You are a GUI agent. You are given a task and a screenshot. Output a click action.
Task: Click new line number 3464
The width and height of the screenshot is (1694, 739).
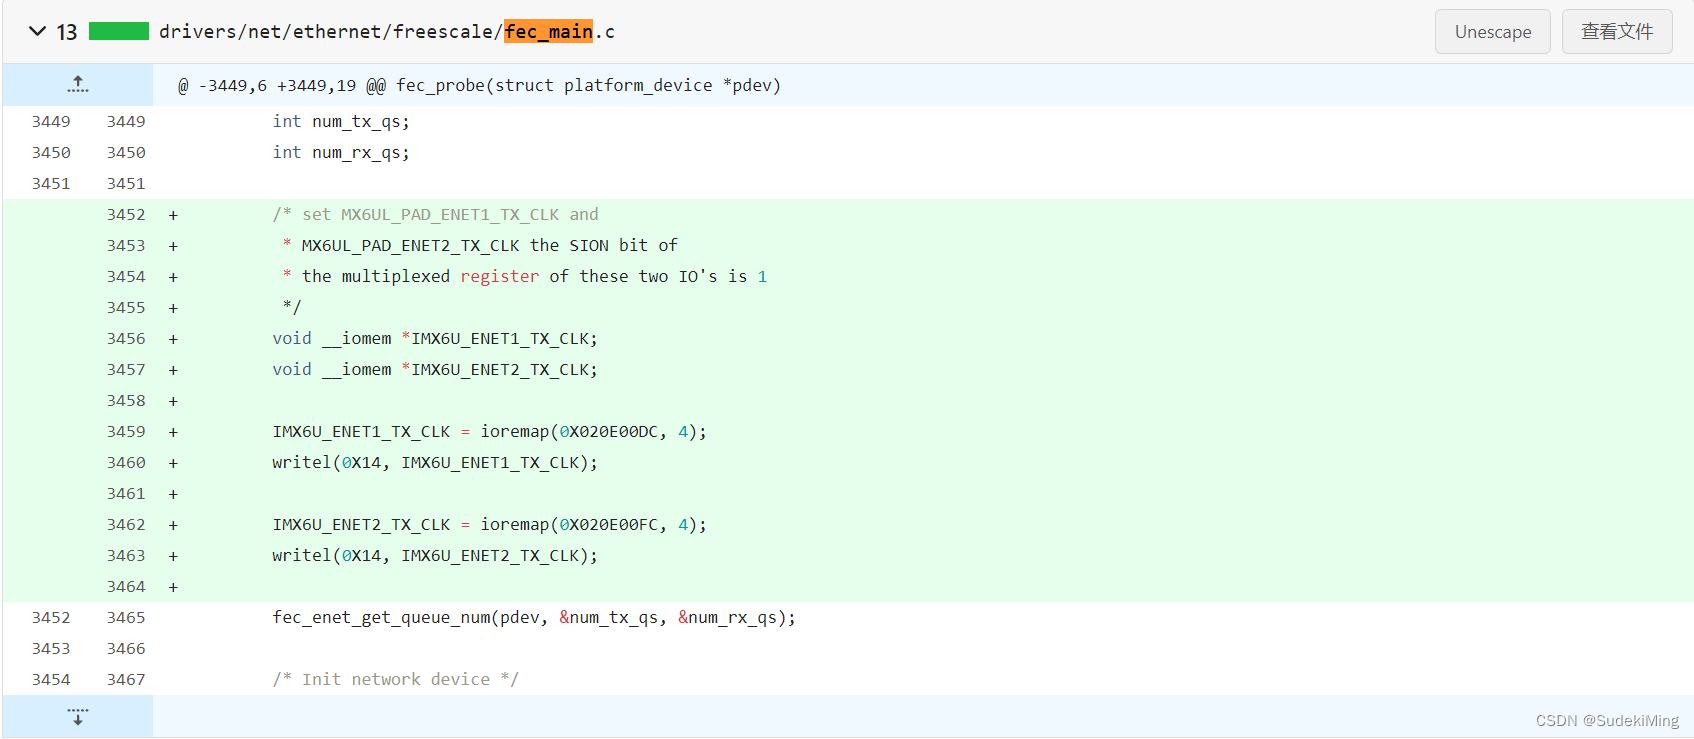[x=126, y=586]
